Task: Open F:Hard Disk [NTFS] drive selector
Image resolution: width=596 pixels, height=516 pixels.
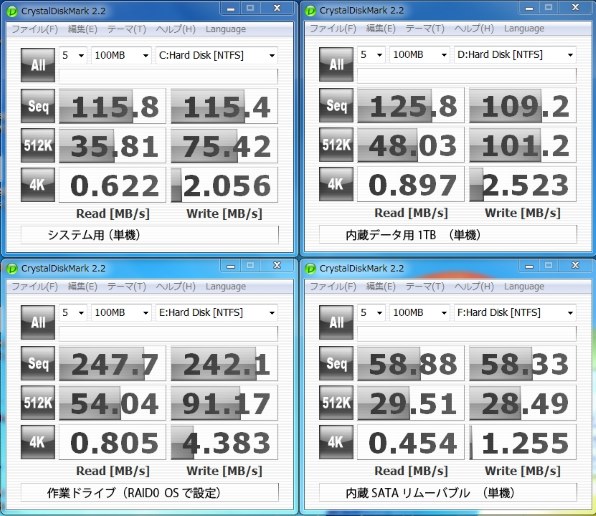Action: pyautogui.click(x=515, y=313)
